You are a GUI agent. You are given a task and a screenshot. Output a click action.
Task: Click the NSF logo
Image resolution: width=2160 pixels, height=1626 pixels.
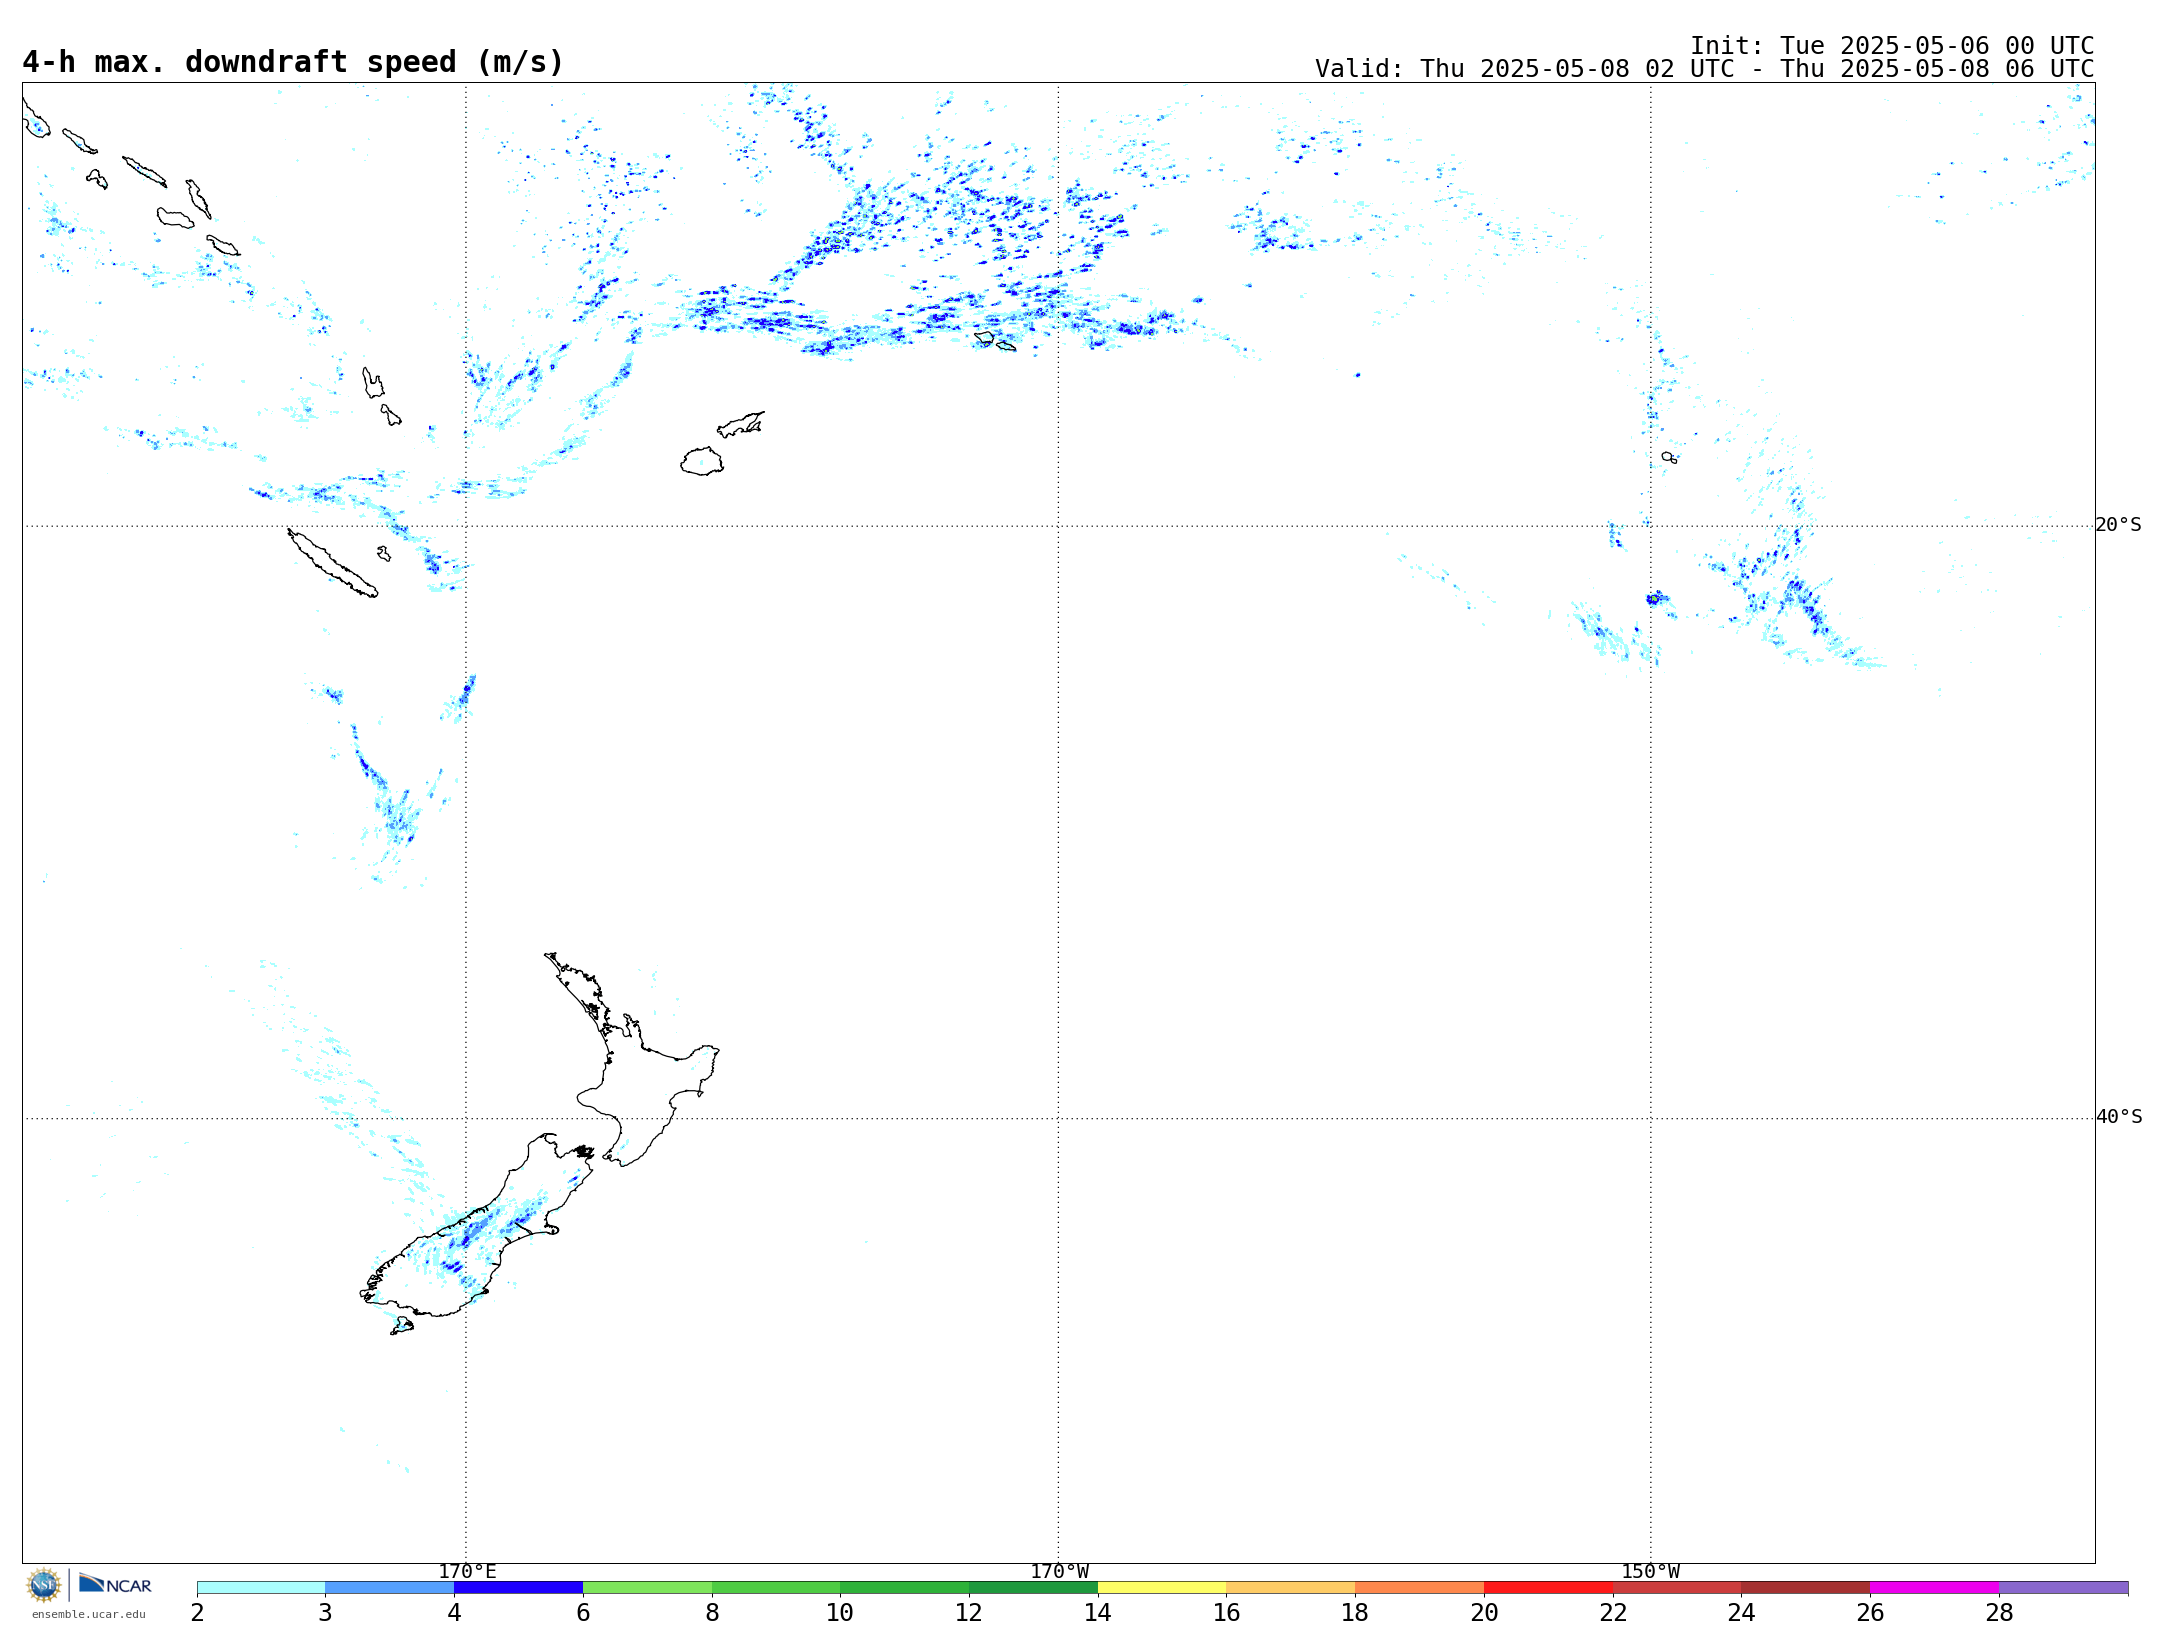(x=44, y=1585)
